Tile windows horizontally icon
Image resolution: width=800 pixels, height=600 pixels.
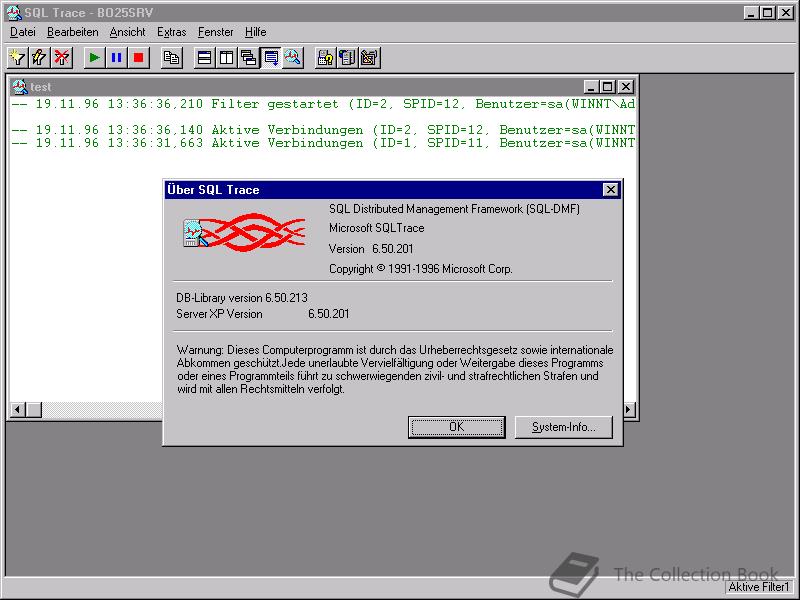(205, 58)
